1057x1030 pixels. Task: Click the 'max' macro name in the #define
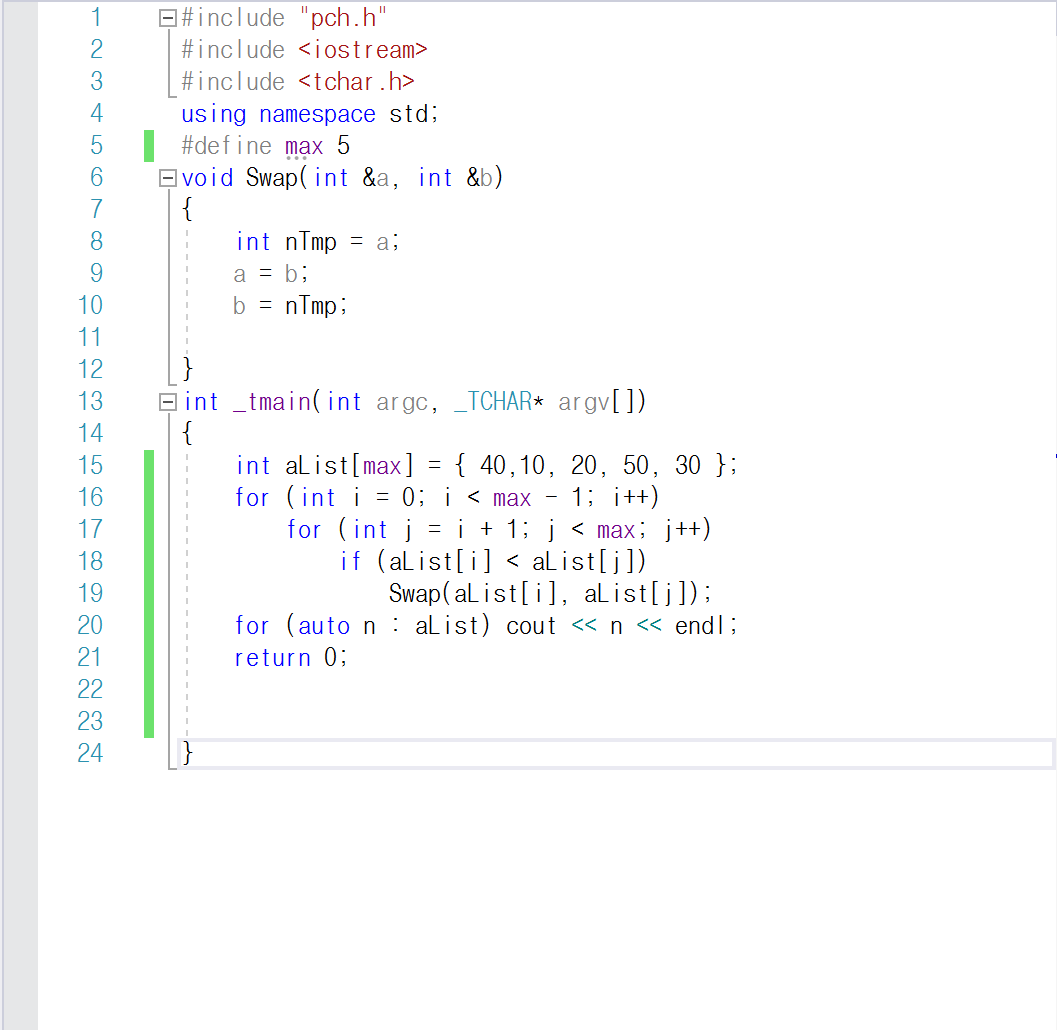pos(304,146)
